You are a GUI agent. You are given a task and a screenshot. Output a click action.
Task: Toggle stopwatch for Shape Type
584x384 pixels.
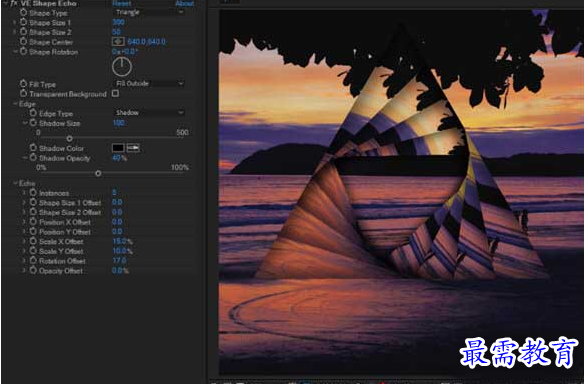coord(23,12)
